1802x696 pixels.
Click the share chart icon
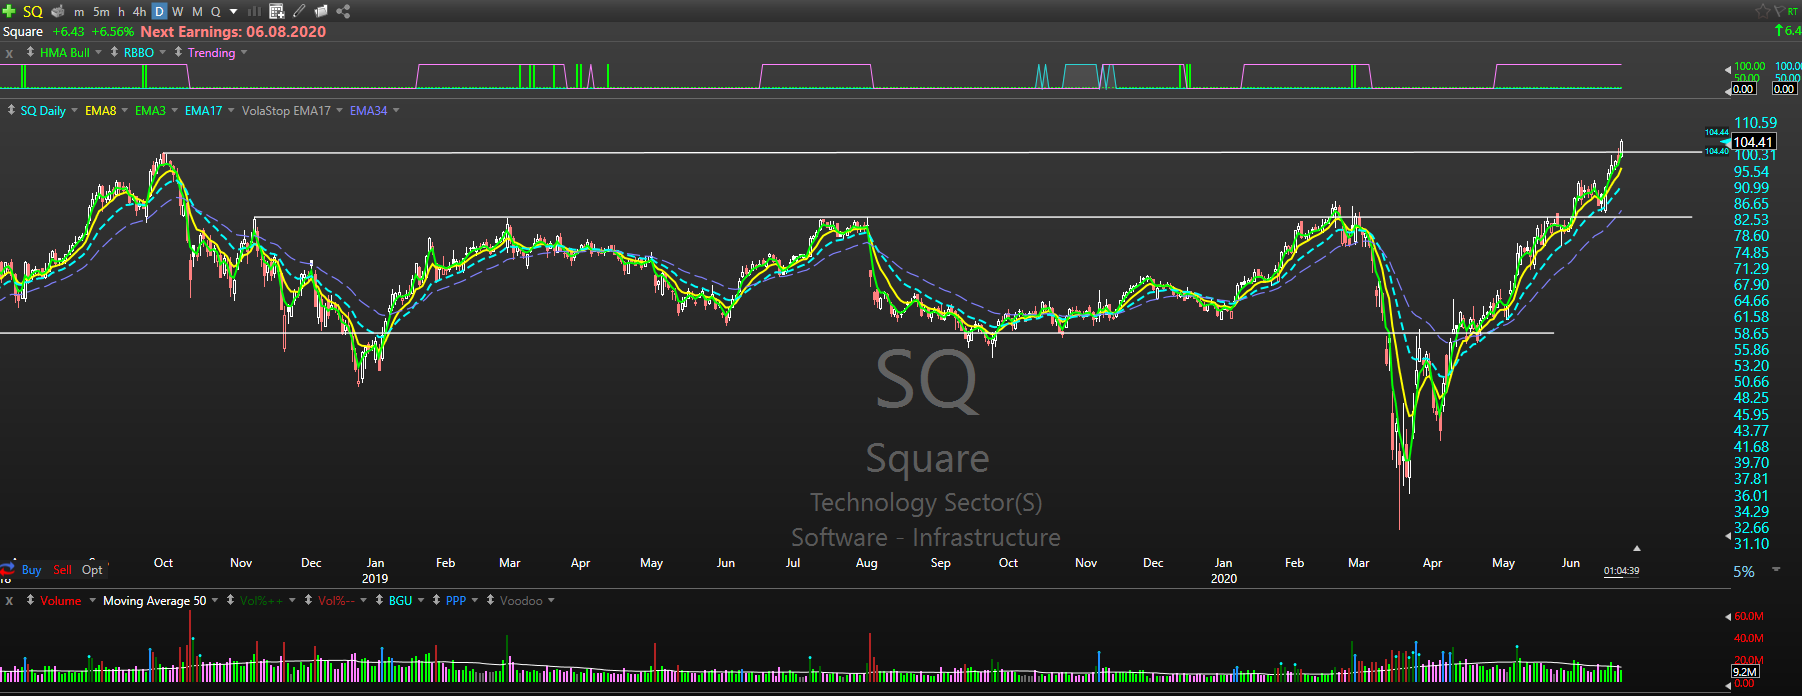[343, 11]
